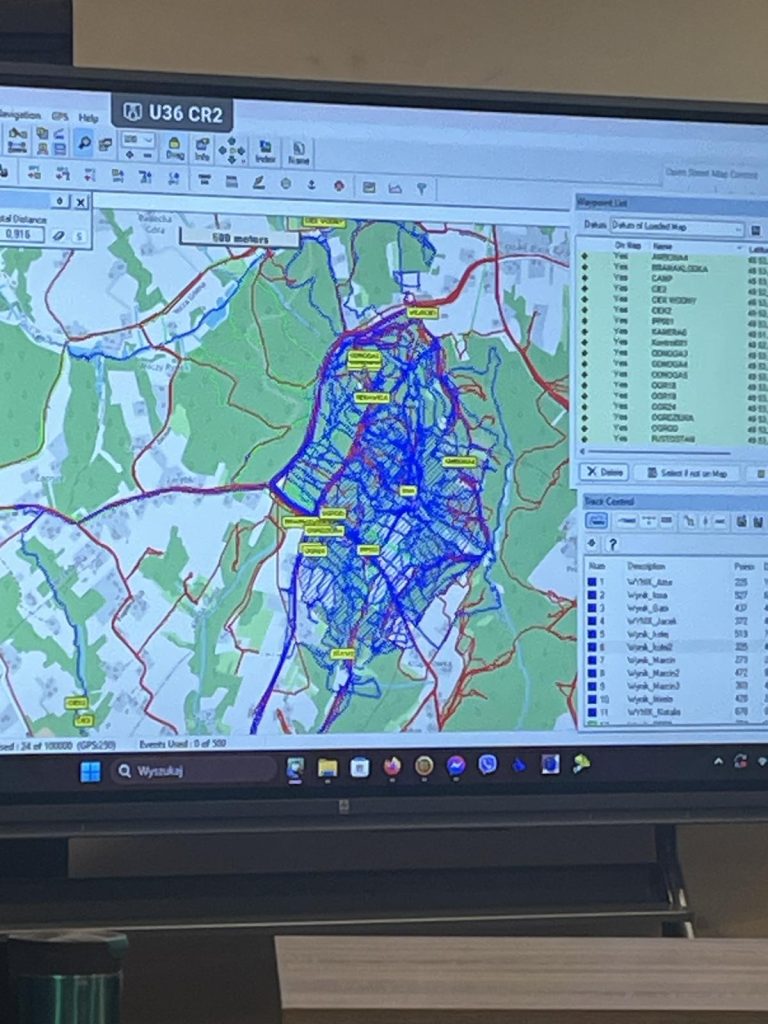Click the Delete button in Waypoint List
Image resolution: width=768 pixels, height=1024 pixels.
(x=604, y=472)
